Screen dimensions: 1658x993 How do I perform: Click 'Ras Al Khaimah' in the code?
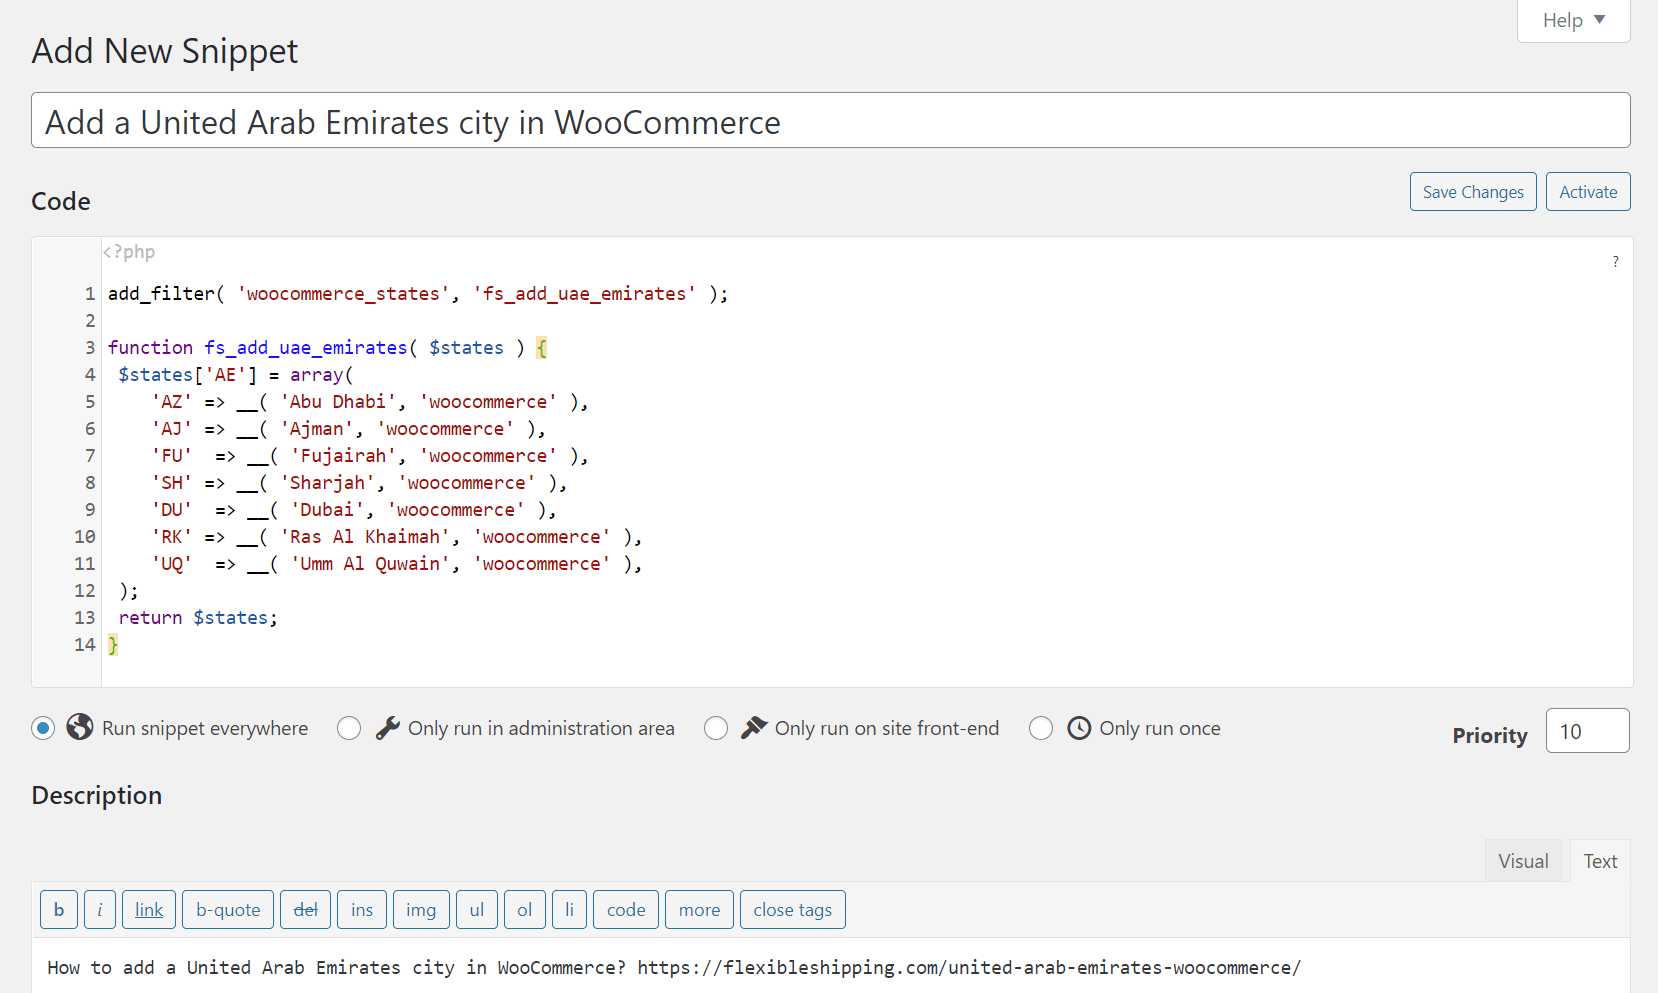[x=365, y=537]
